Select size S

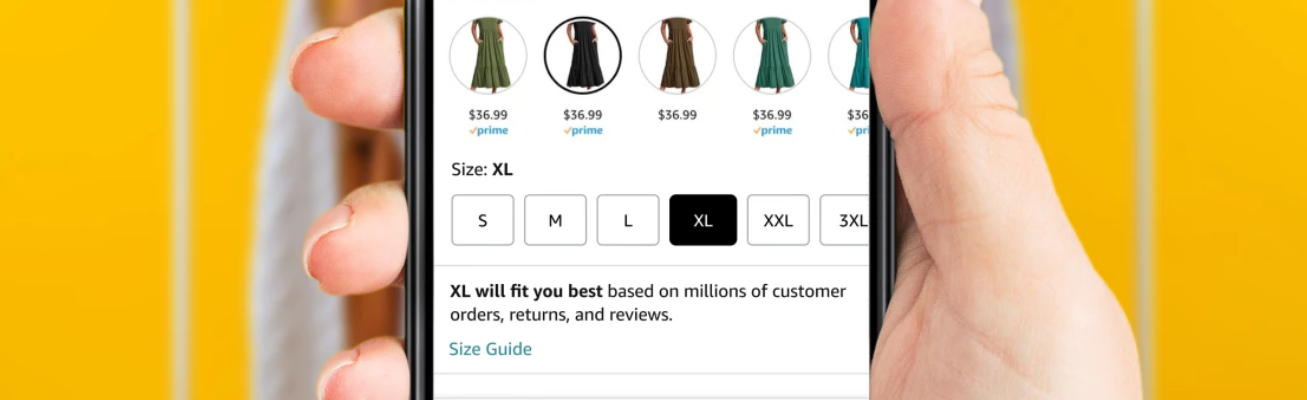click(x=482, y=220)
